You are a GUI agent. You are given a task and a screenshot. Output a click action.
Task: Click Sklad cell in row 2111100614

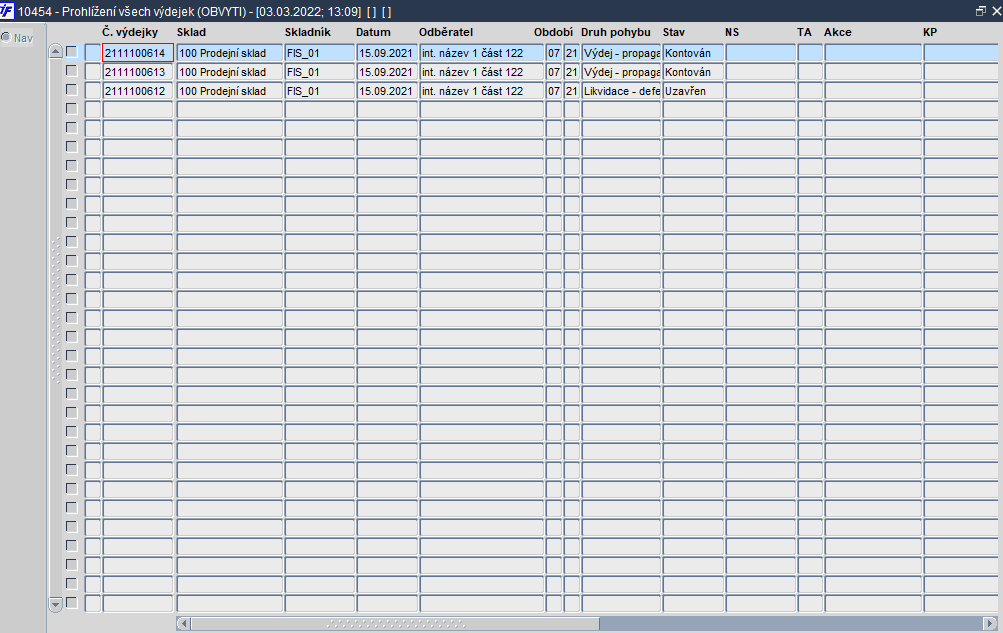coord(230,53)
